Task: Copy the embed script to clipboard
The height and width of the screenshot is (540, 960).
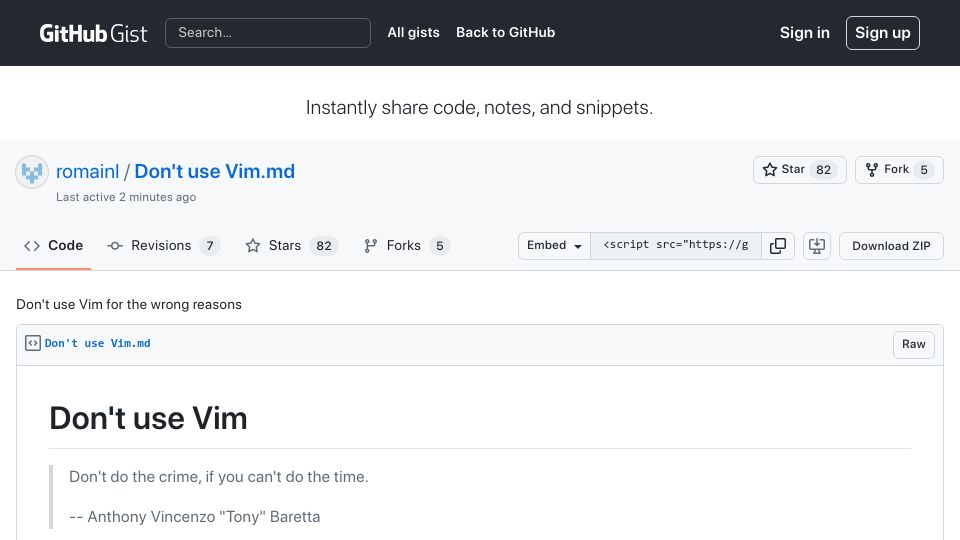Action: pos(778,246)
